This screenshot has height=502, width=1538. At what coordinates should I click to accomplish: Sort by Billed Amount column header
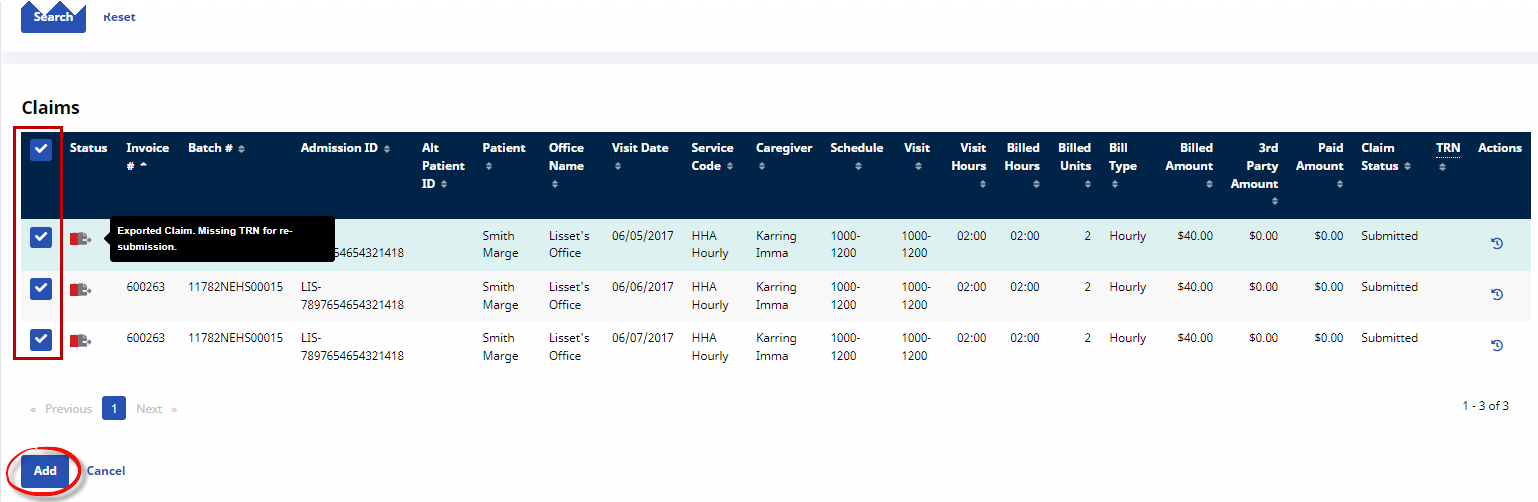click(x=1189, y=166)
